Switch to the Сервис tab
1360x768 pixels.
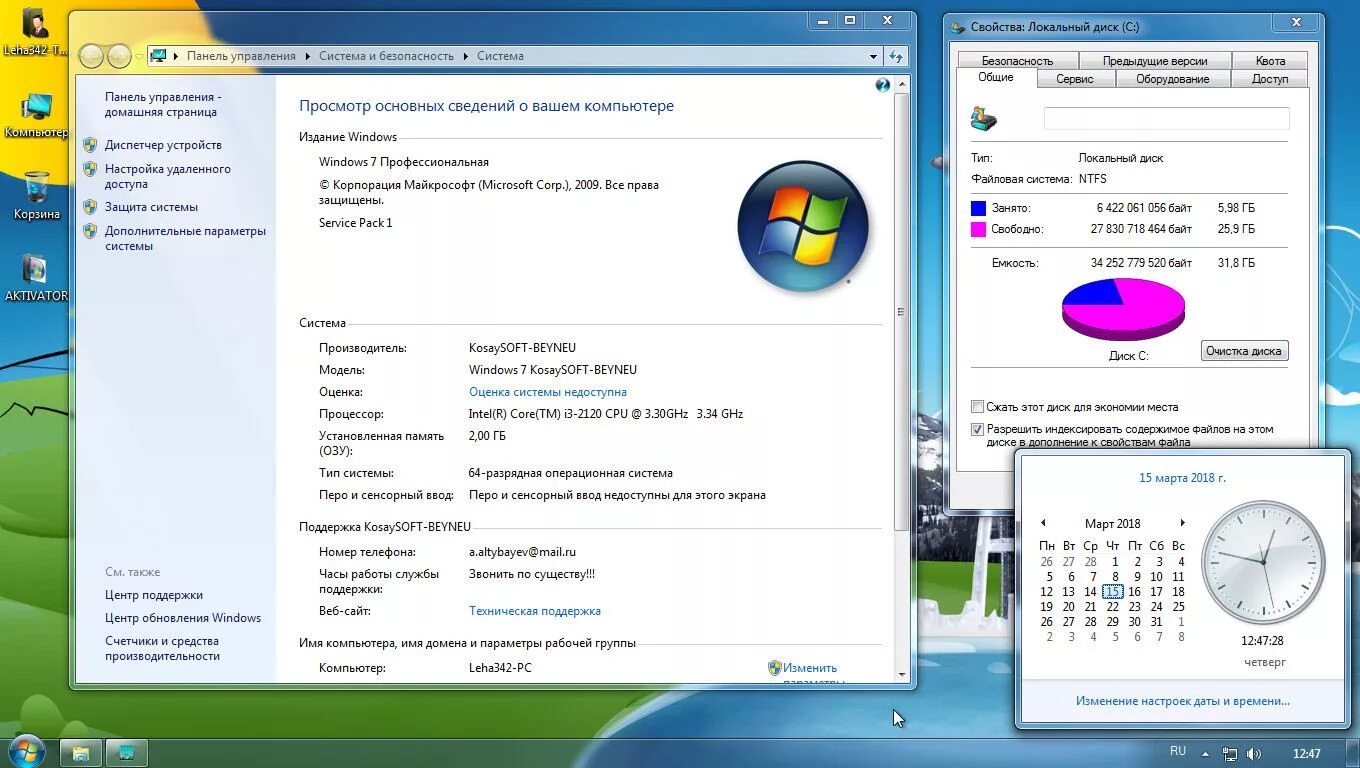point(1075,79)
